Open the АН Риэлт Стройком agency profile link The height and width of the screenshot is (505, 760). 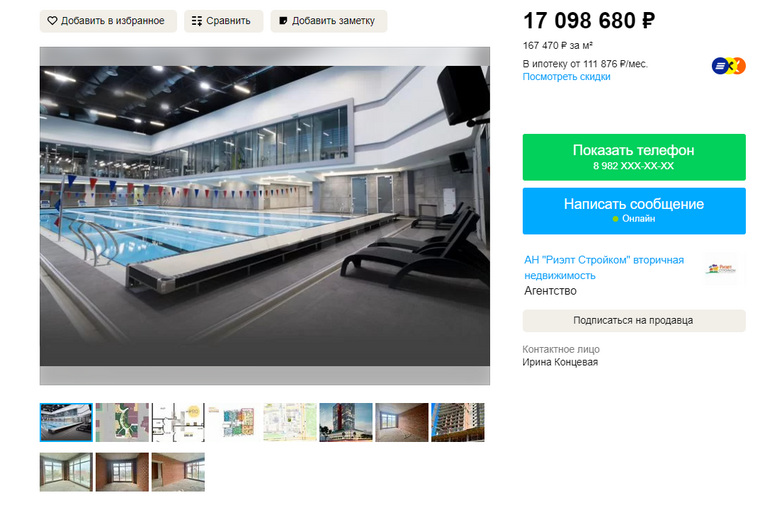[604, 268]
